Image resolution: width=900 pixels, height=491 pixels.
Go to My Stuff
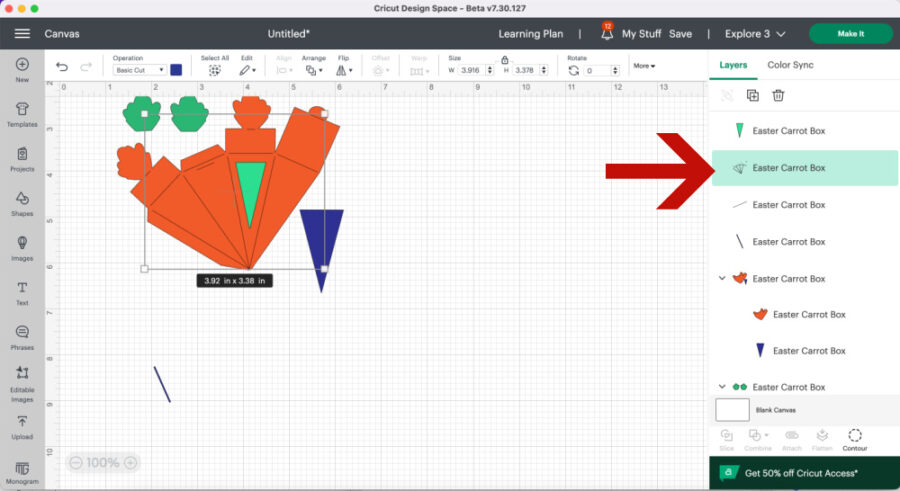coord(641,34)
